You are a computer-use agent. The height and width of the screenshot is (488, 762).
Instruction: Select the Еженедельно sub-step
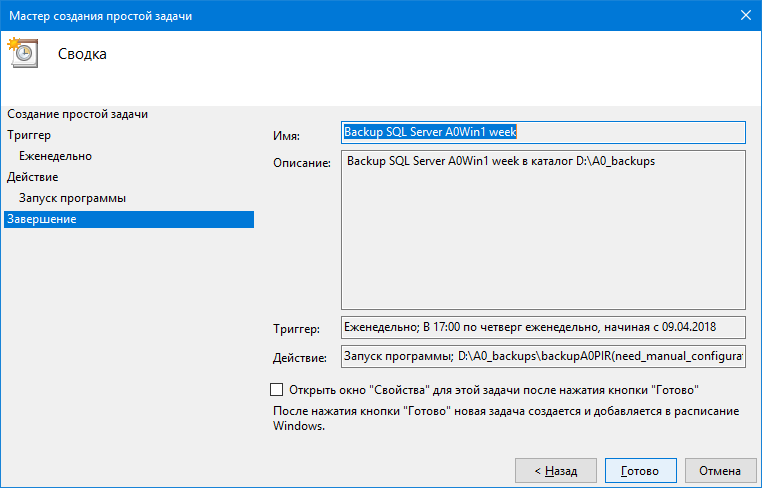click(x=55, y=156)
